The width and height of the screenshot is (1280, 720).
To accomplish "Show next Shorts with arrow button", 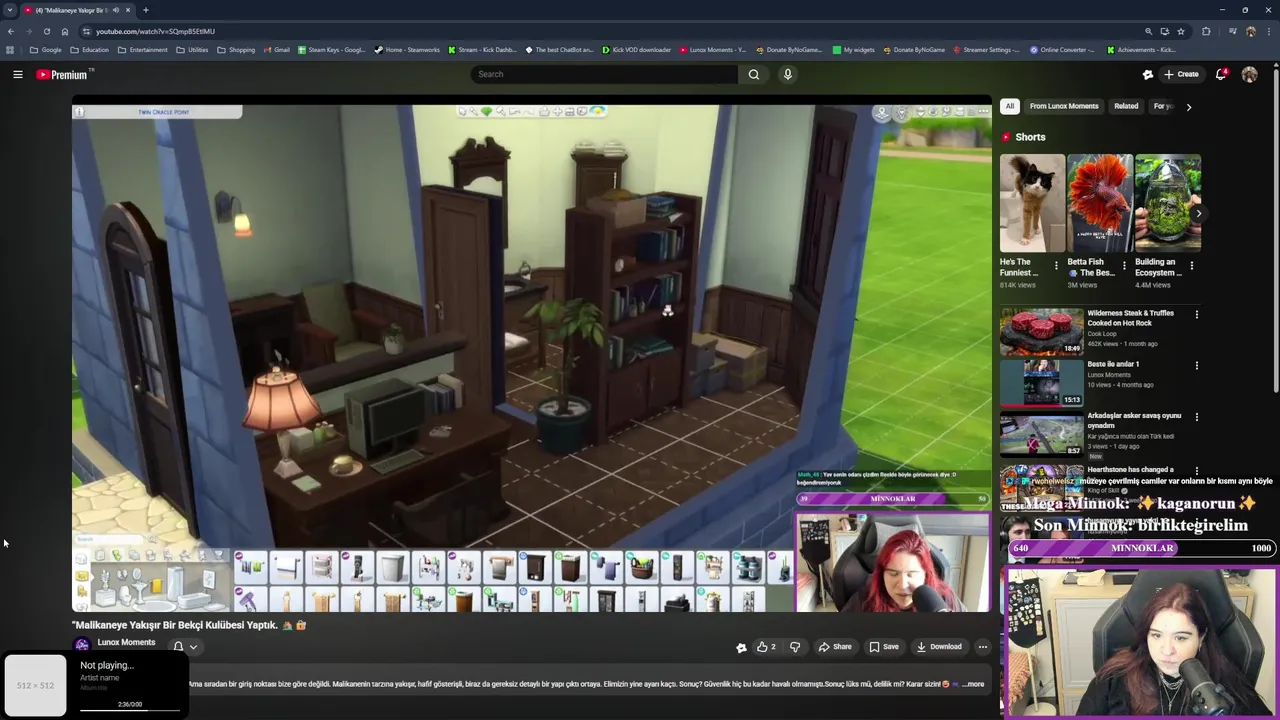I will (1198, 213).
